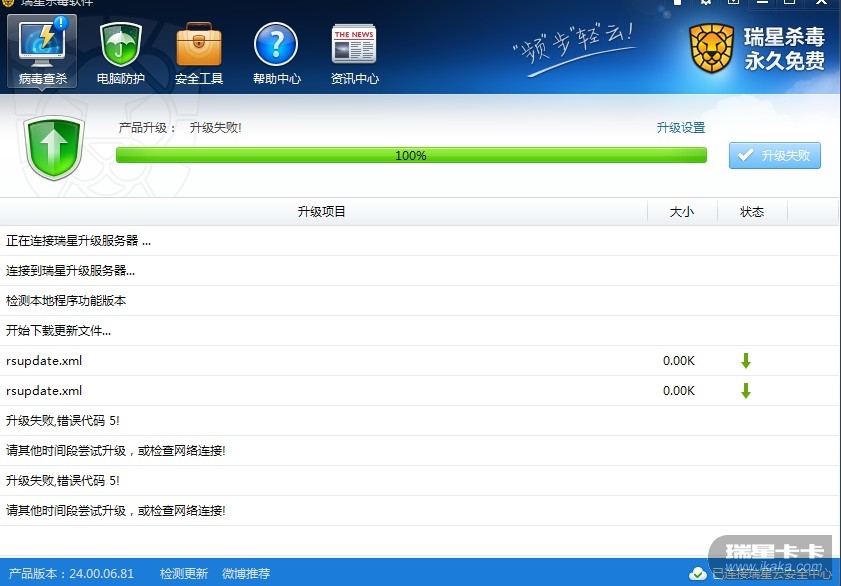
Task: Open the 病毒查杀 virus scan tab
Action: [x=42, y=51]
